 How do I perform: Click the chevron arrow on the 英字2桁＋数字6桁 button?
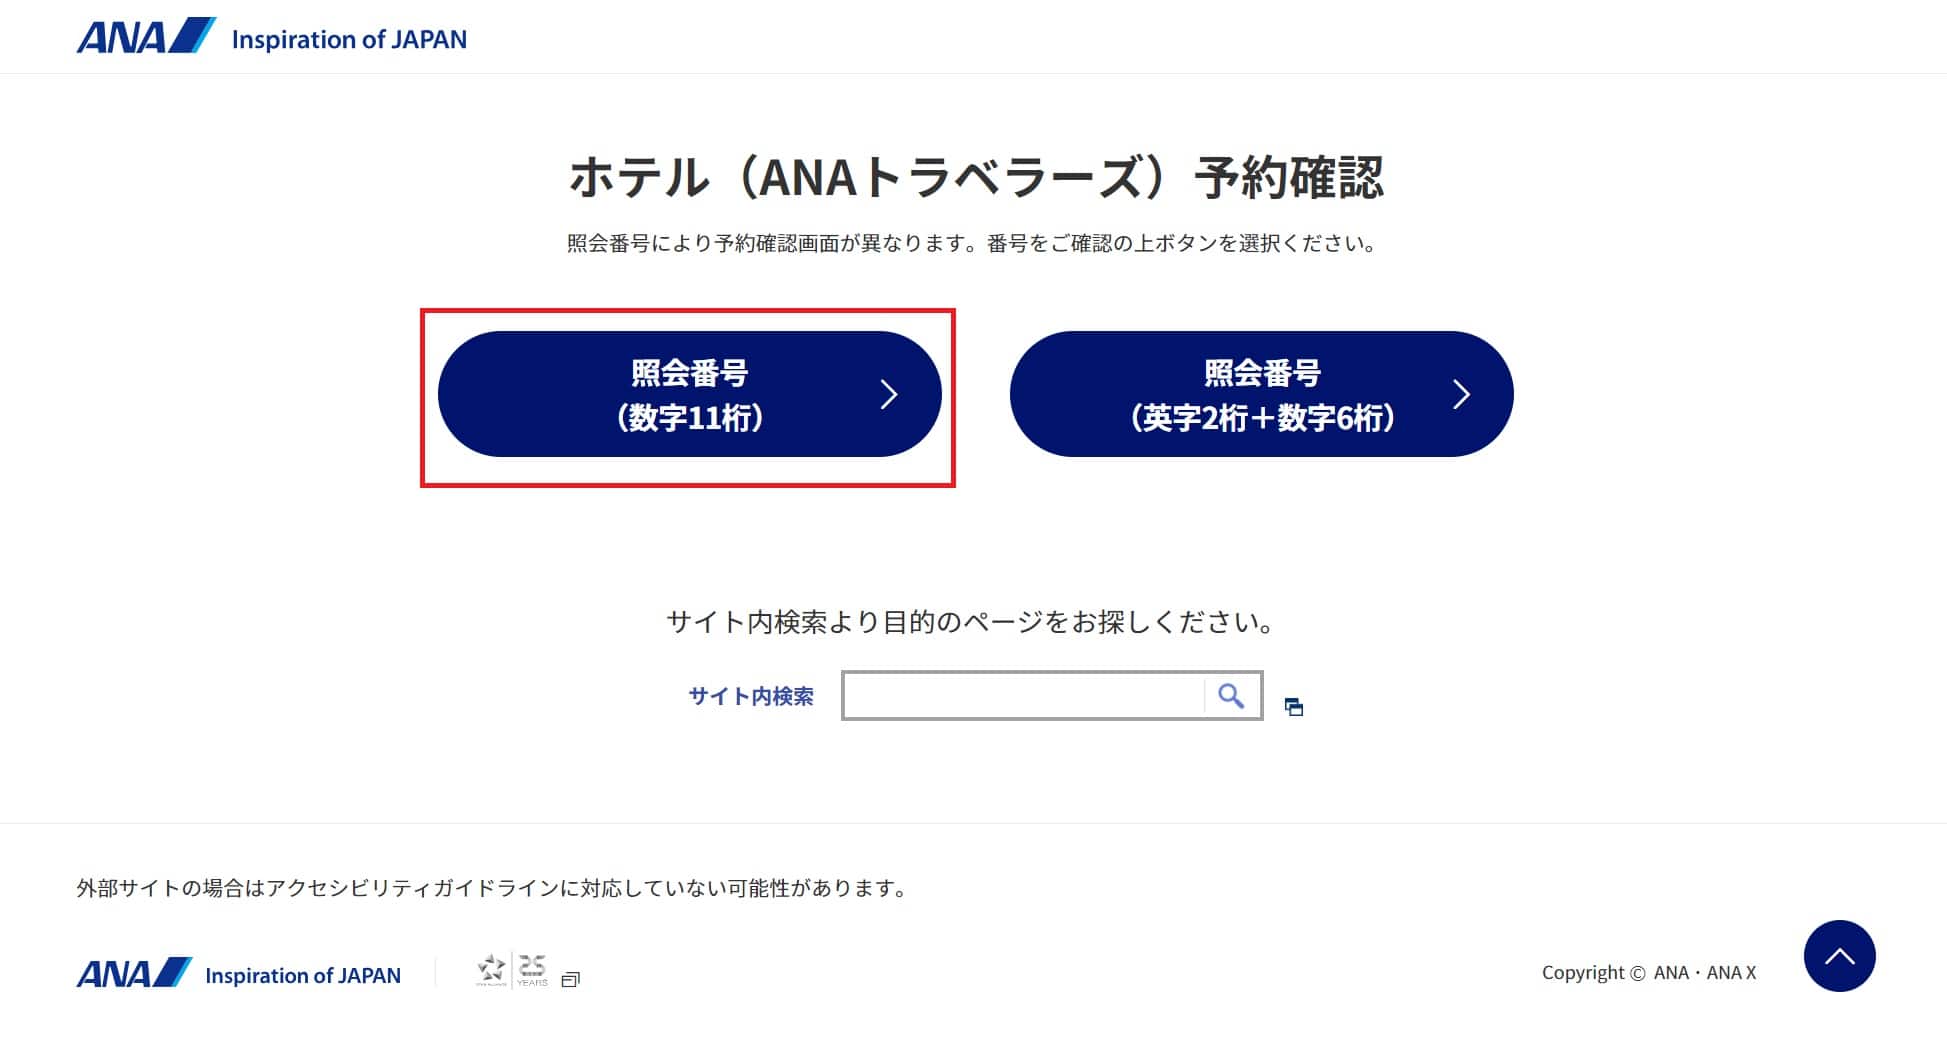[1461, 394]
